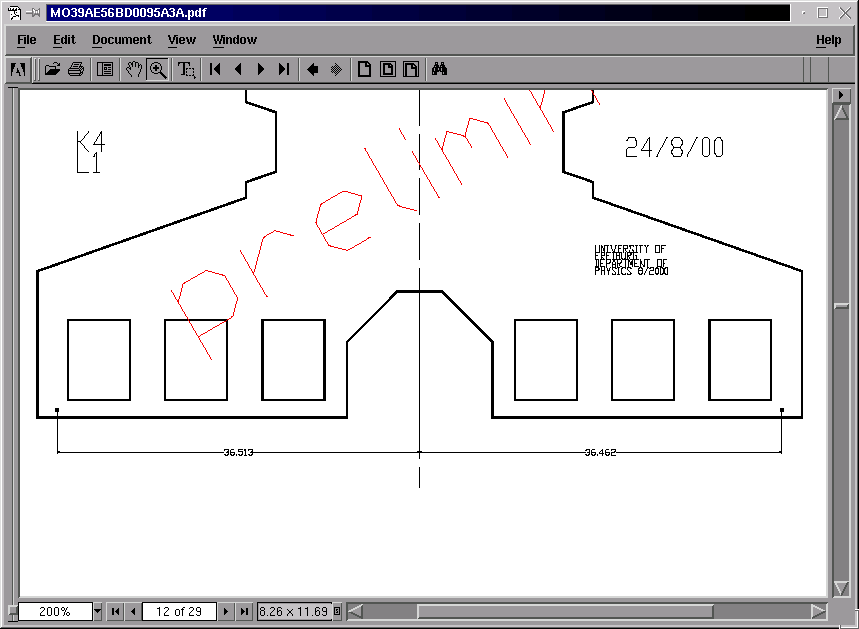Click vertical scrollbar up arrow
Viewport: 859px width, 629px height.
tap(841, 113)
